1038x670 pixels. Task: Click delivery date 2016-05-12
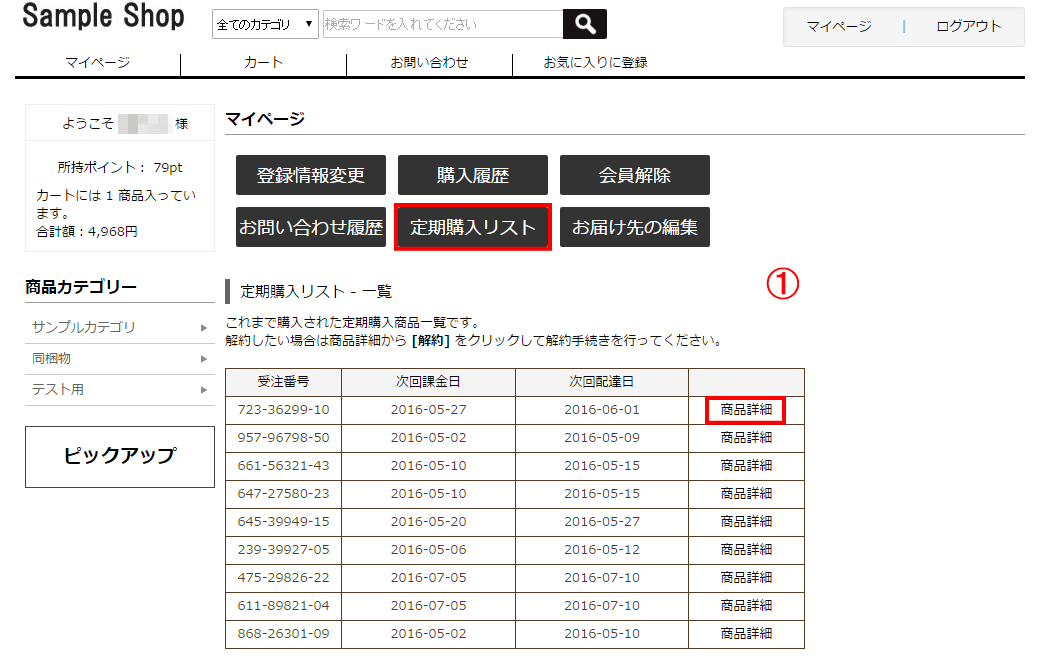click(602, 550)
